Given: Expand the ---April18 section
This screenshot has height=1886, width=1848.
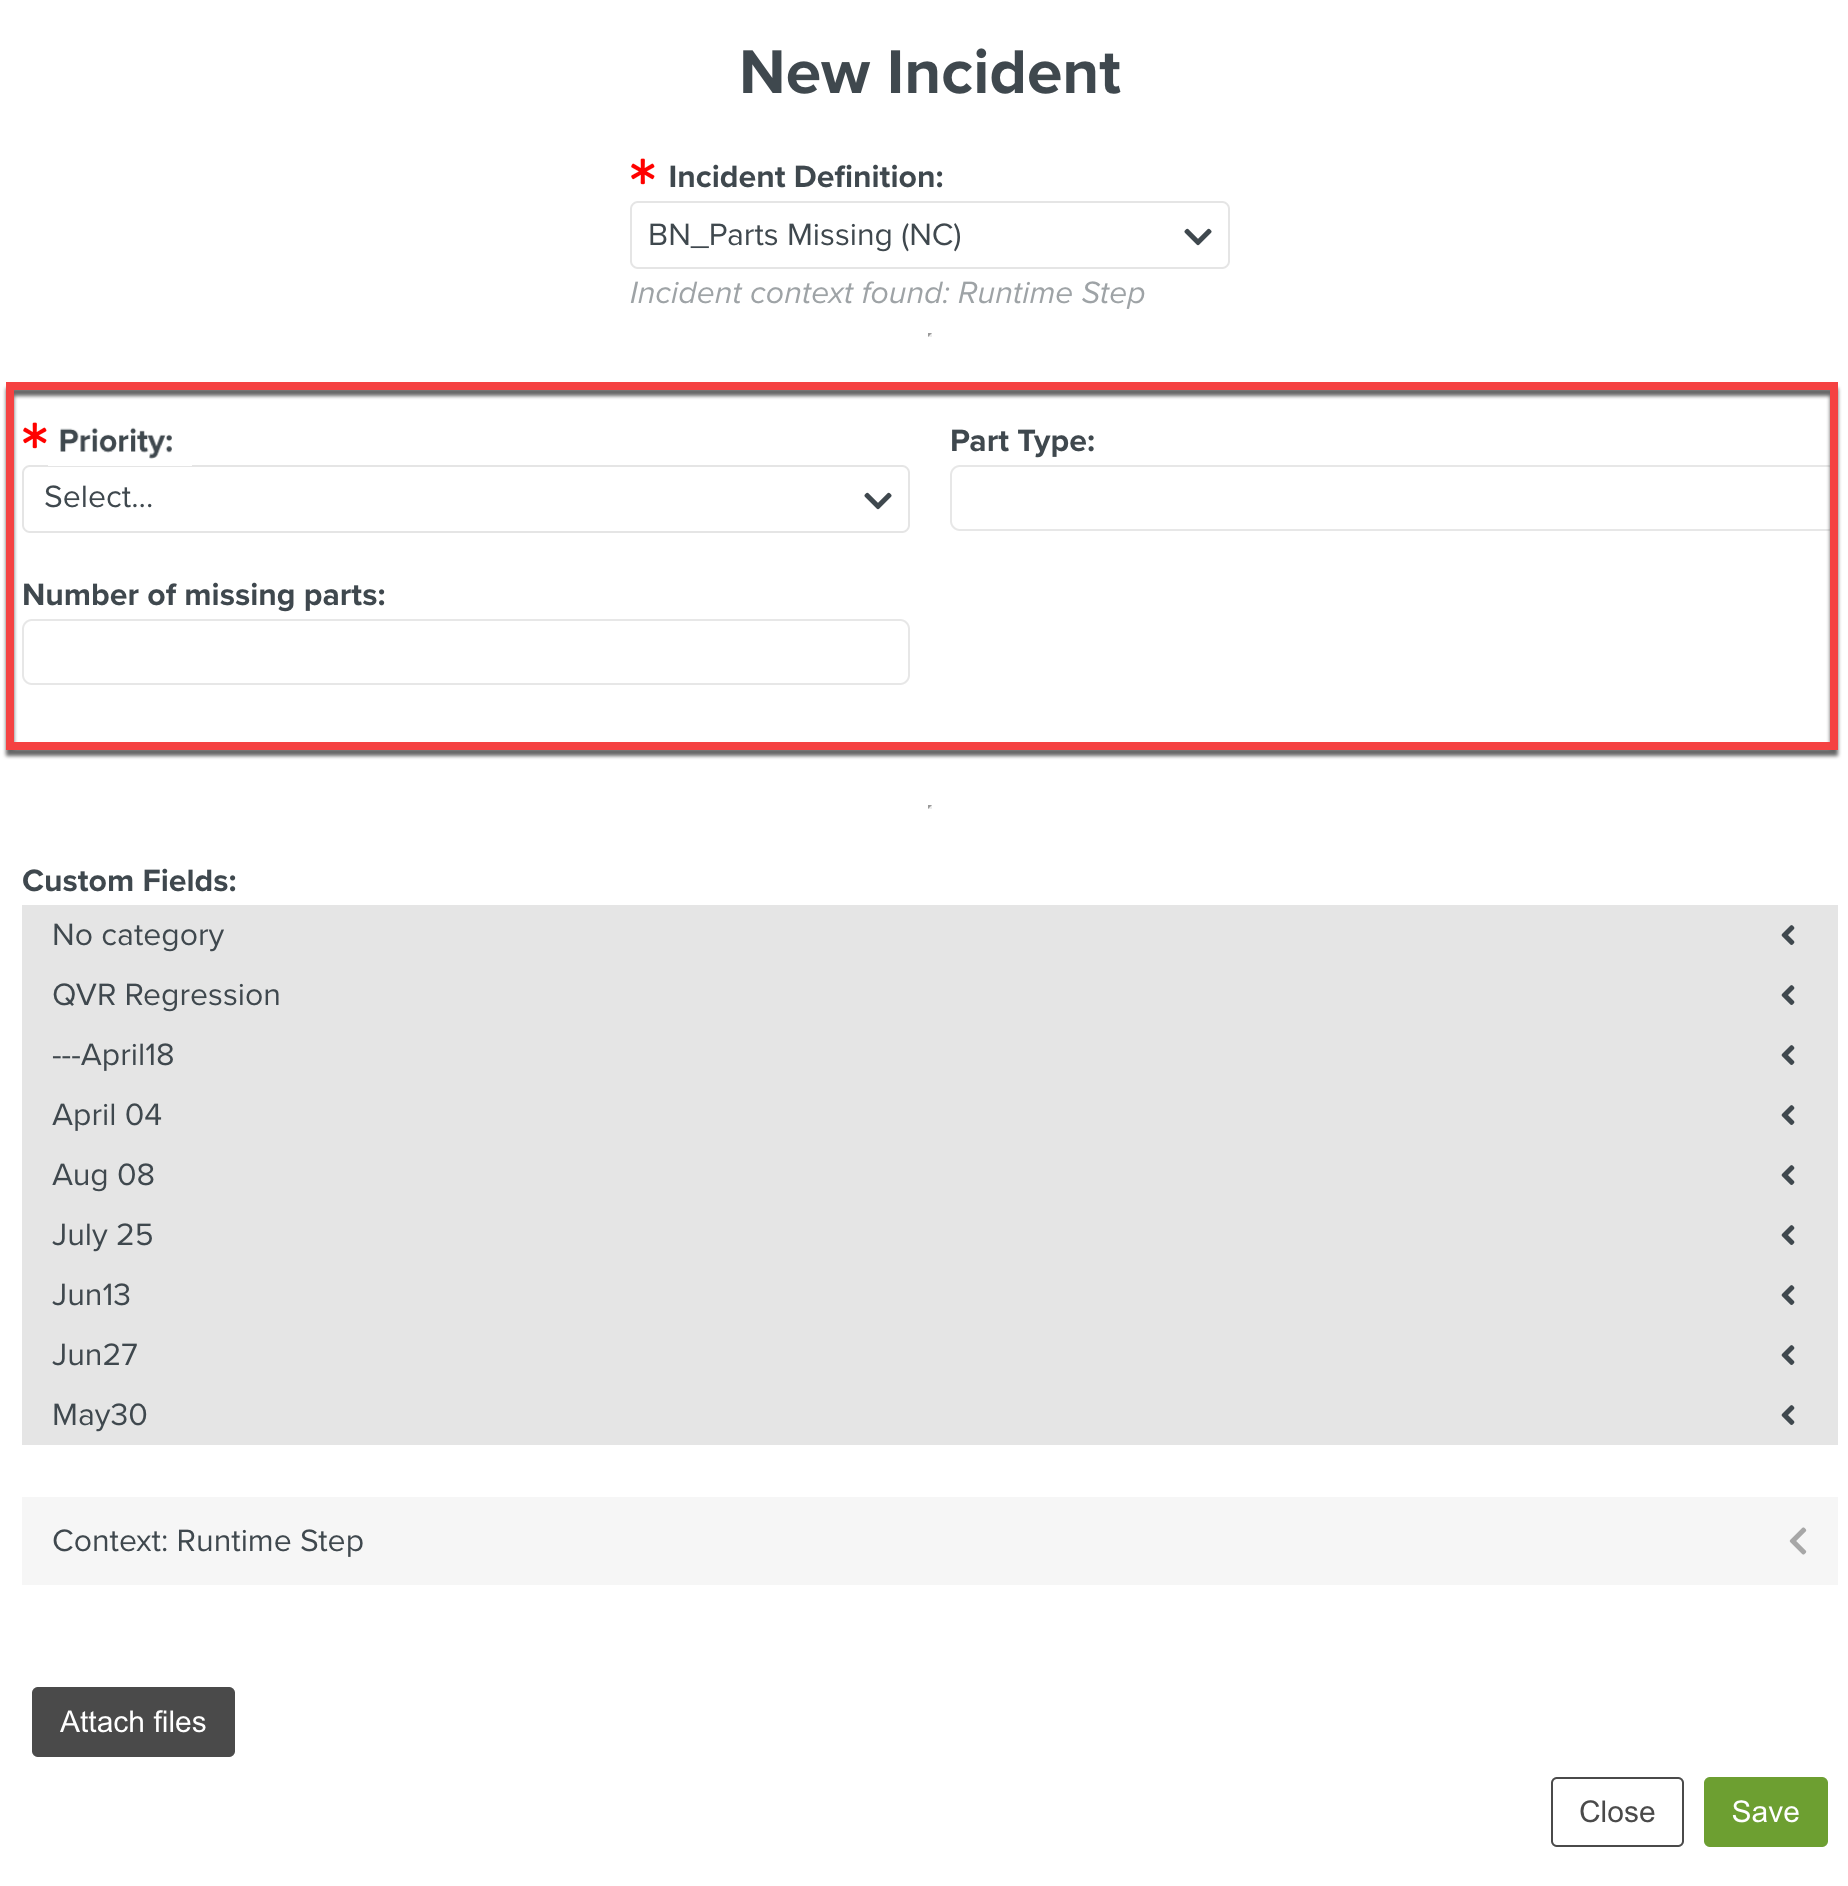Looking at the screenshot, I should coord(929,1055).
